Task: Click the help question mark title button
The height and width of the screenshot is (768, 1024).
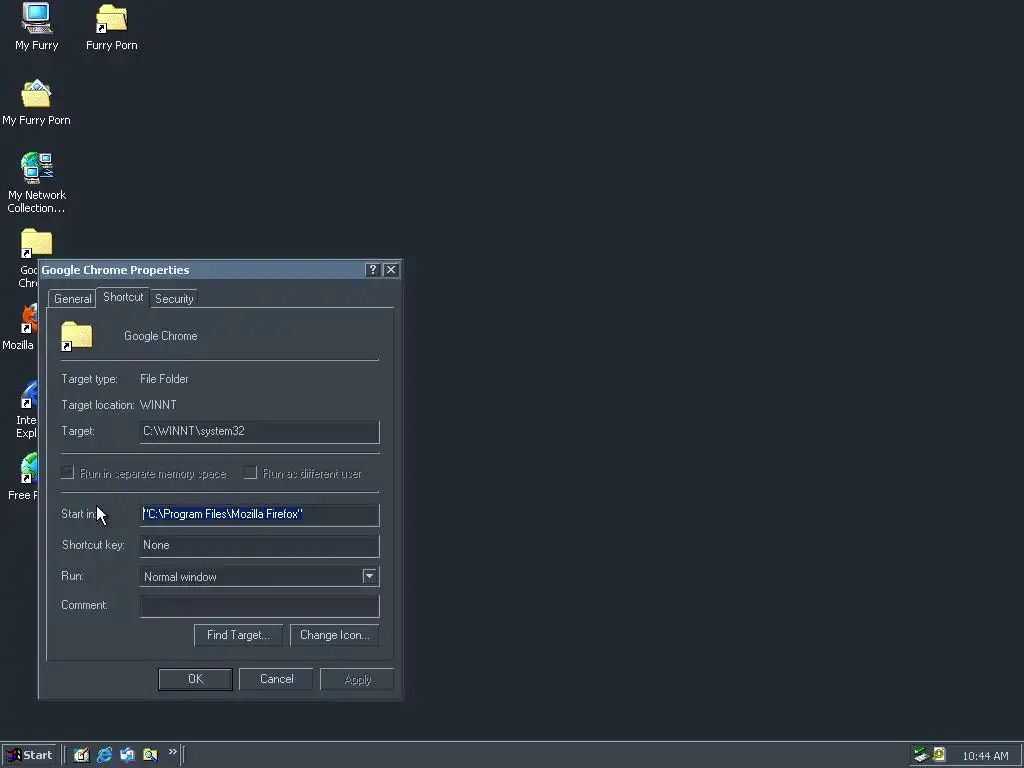Action: click(373, 270)
